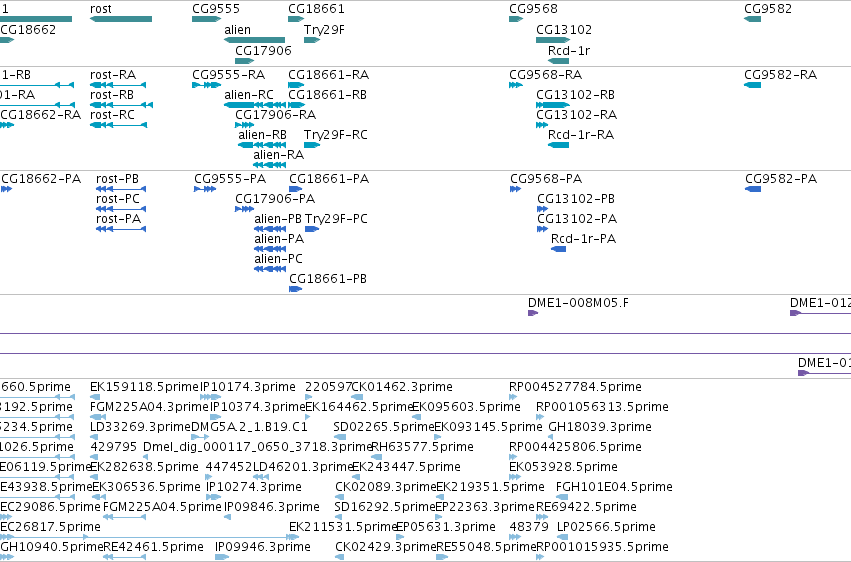Click the 'alien-PB' protein label
Screen dimensions: 851x562
pyautogui.click(x=278, y=219)
